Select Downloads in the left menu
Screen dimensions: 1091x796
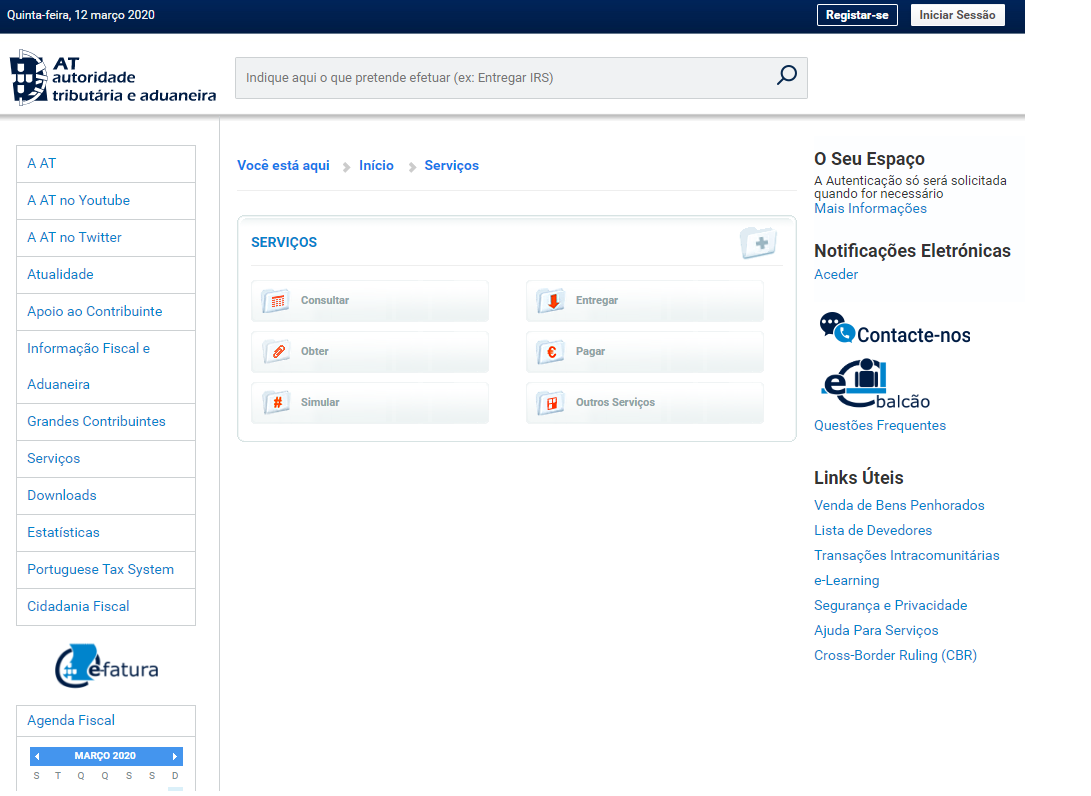click(x=62, y=495)
